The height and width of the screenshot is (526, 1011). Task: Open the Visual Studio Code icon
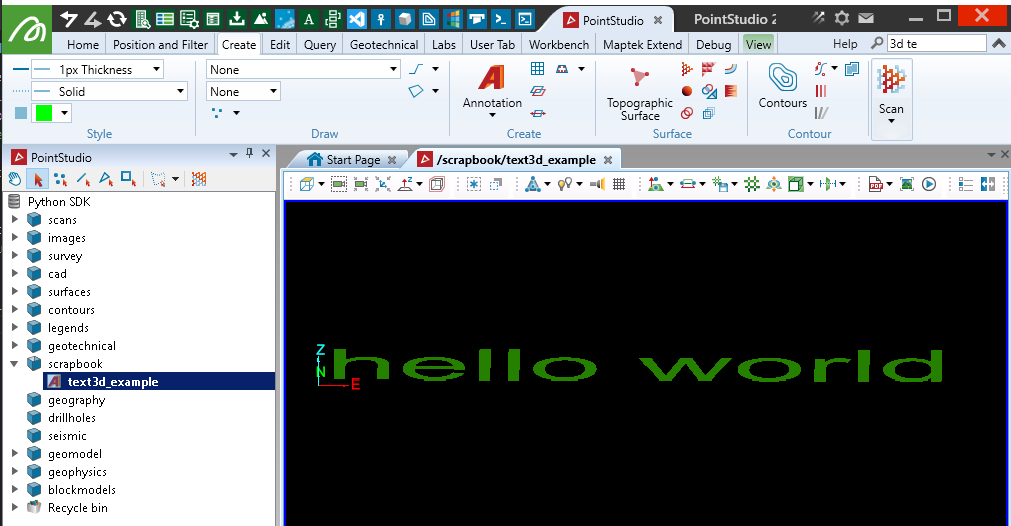[x=357, y=19]
